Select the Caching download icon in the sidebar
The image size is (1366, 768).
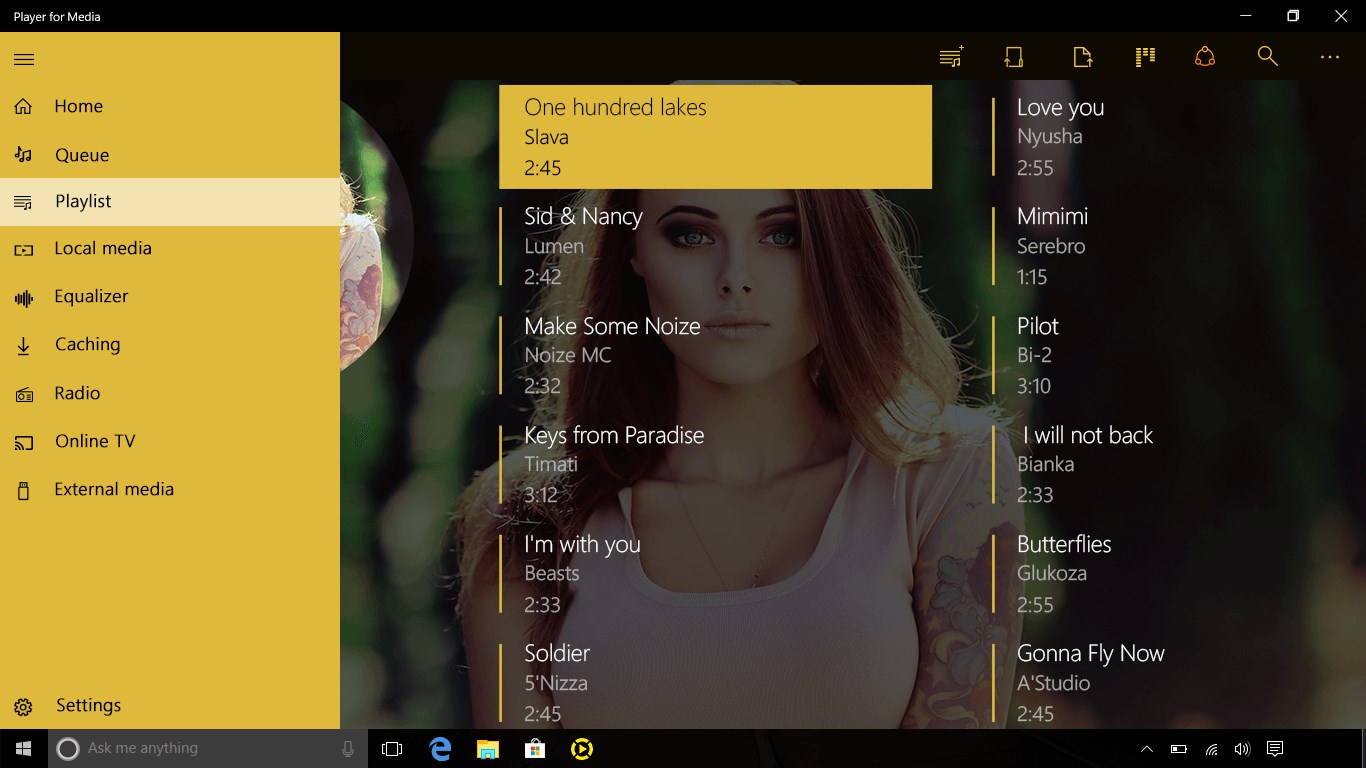(x=23, y=344)
